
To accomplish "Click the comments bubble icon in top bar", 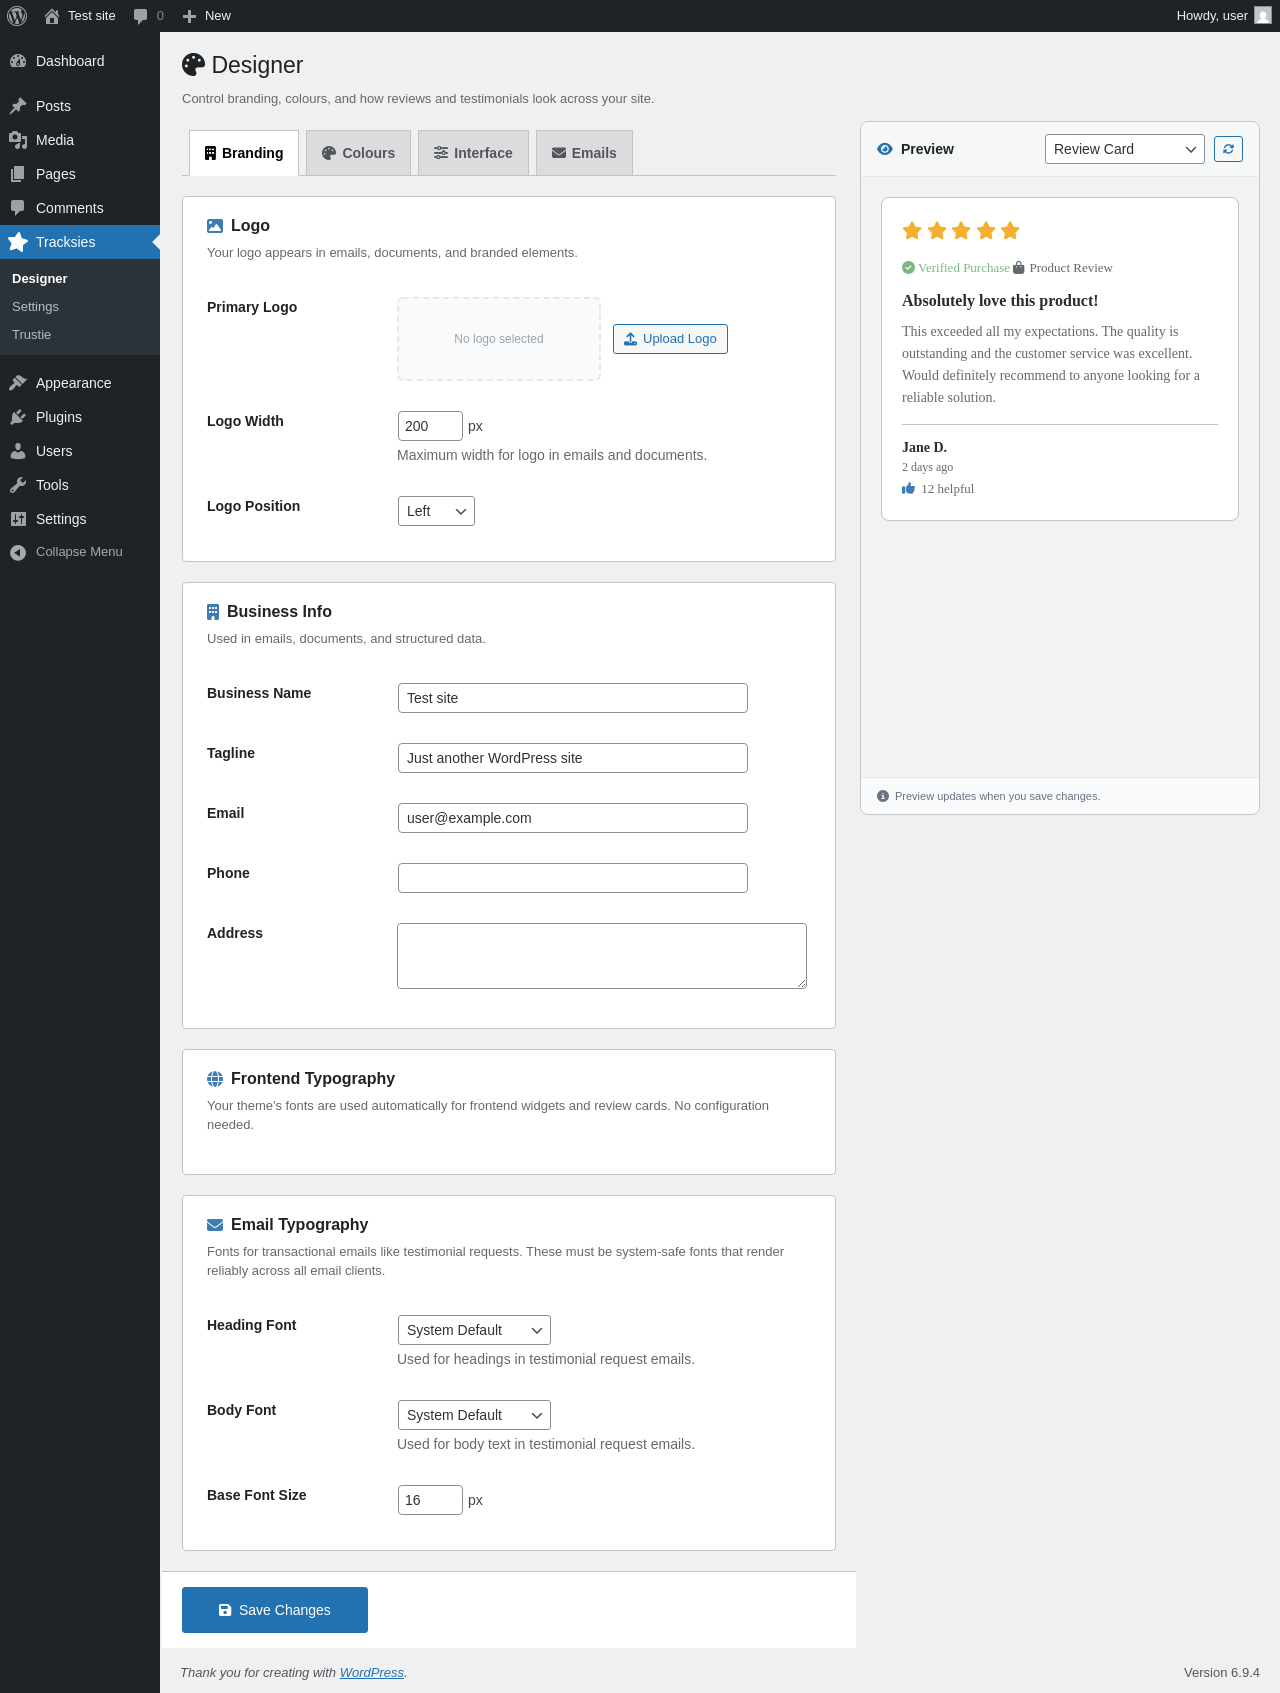I will pos(141,16).
